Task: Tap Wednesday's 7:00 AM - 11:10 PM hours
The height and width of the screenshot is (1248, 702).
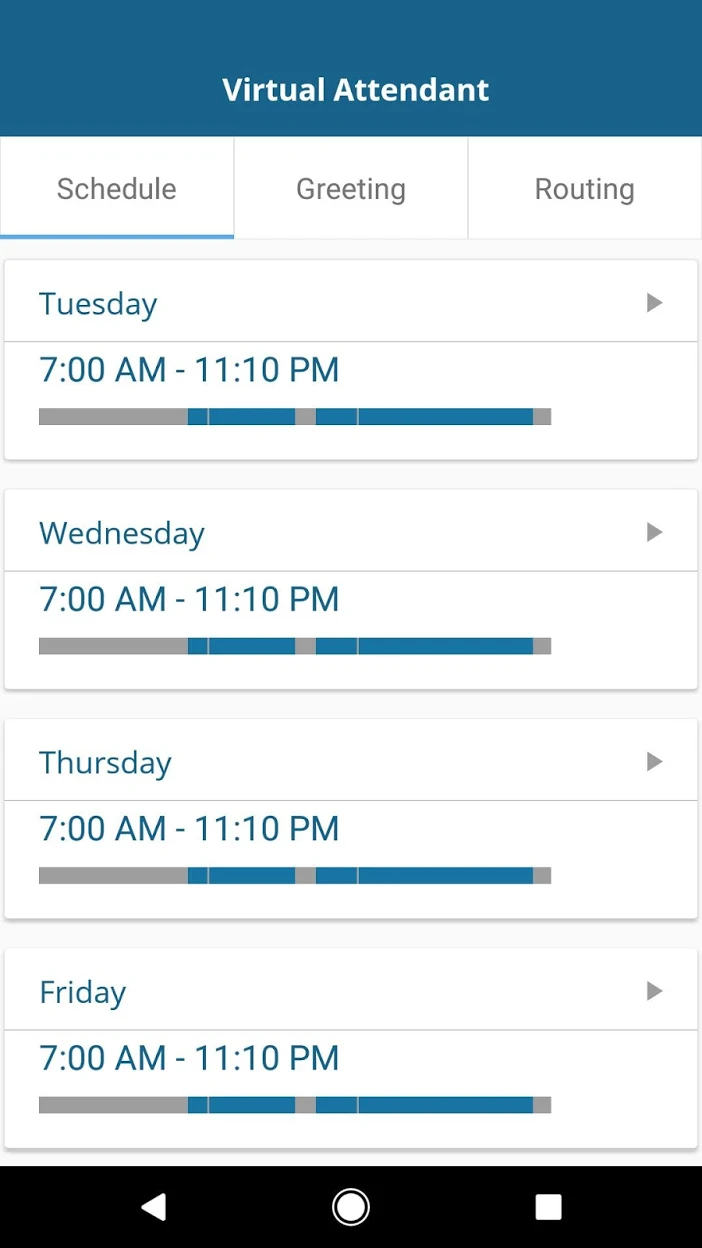Action: pyautogui.click(x=189, y=600)
